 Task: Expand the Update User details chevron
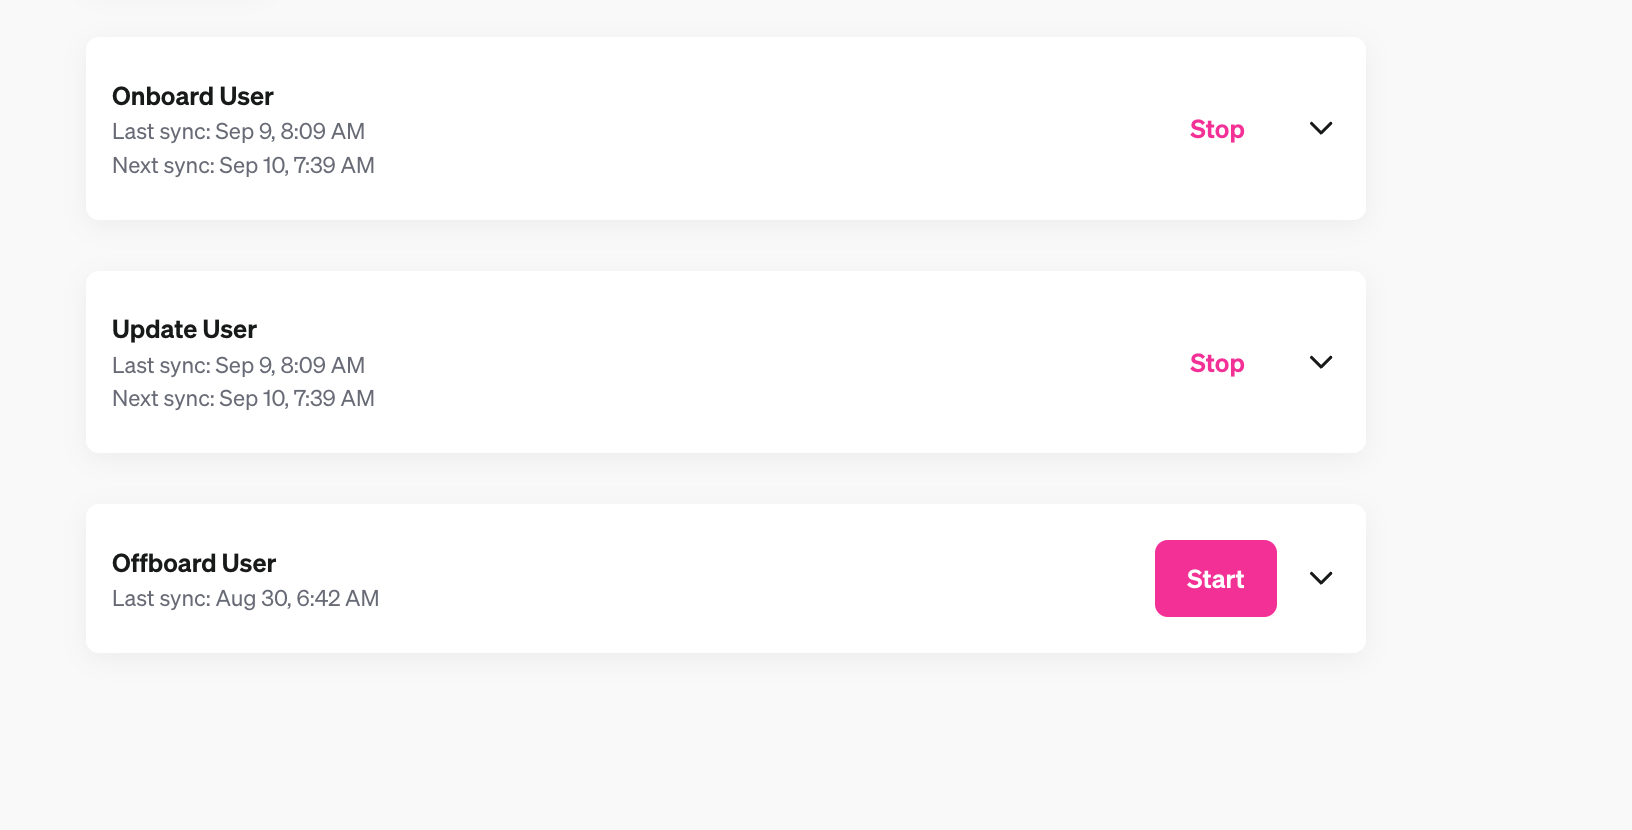(1321, 362)
